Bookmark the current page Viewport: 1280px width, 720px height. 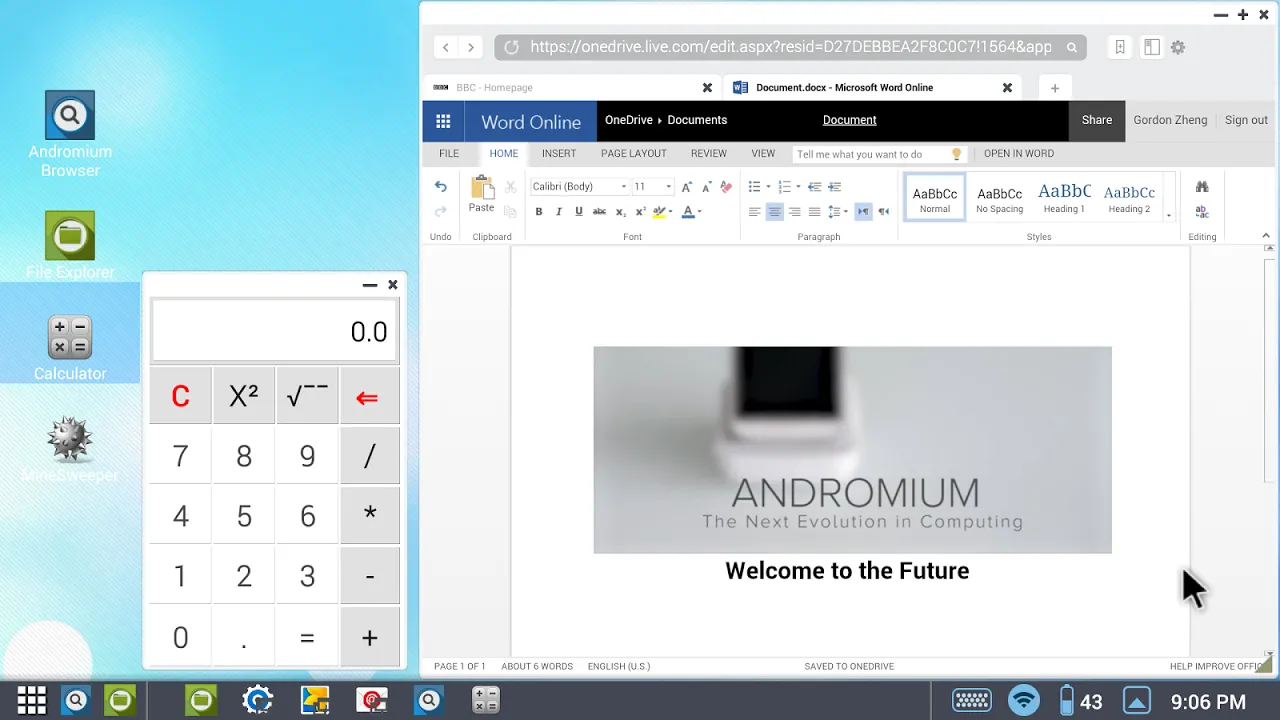point(1120,47)
